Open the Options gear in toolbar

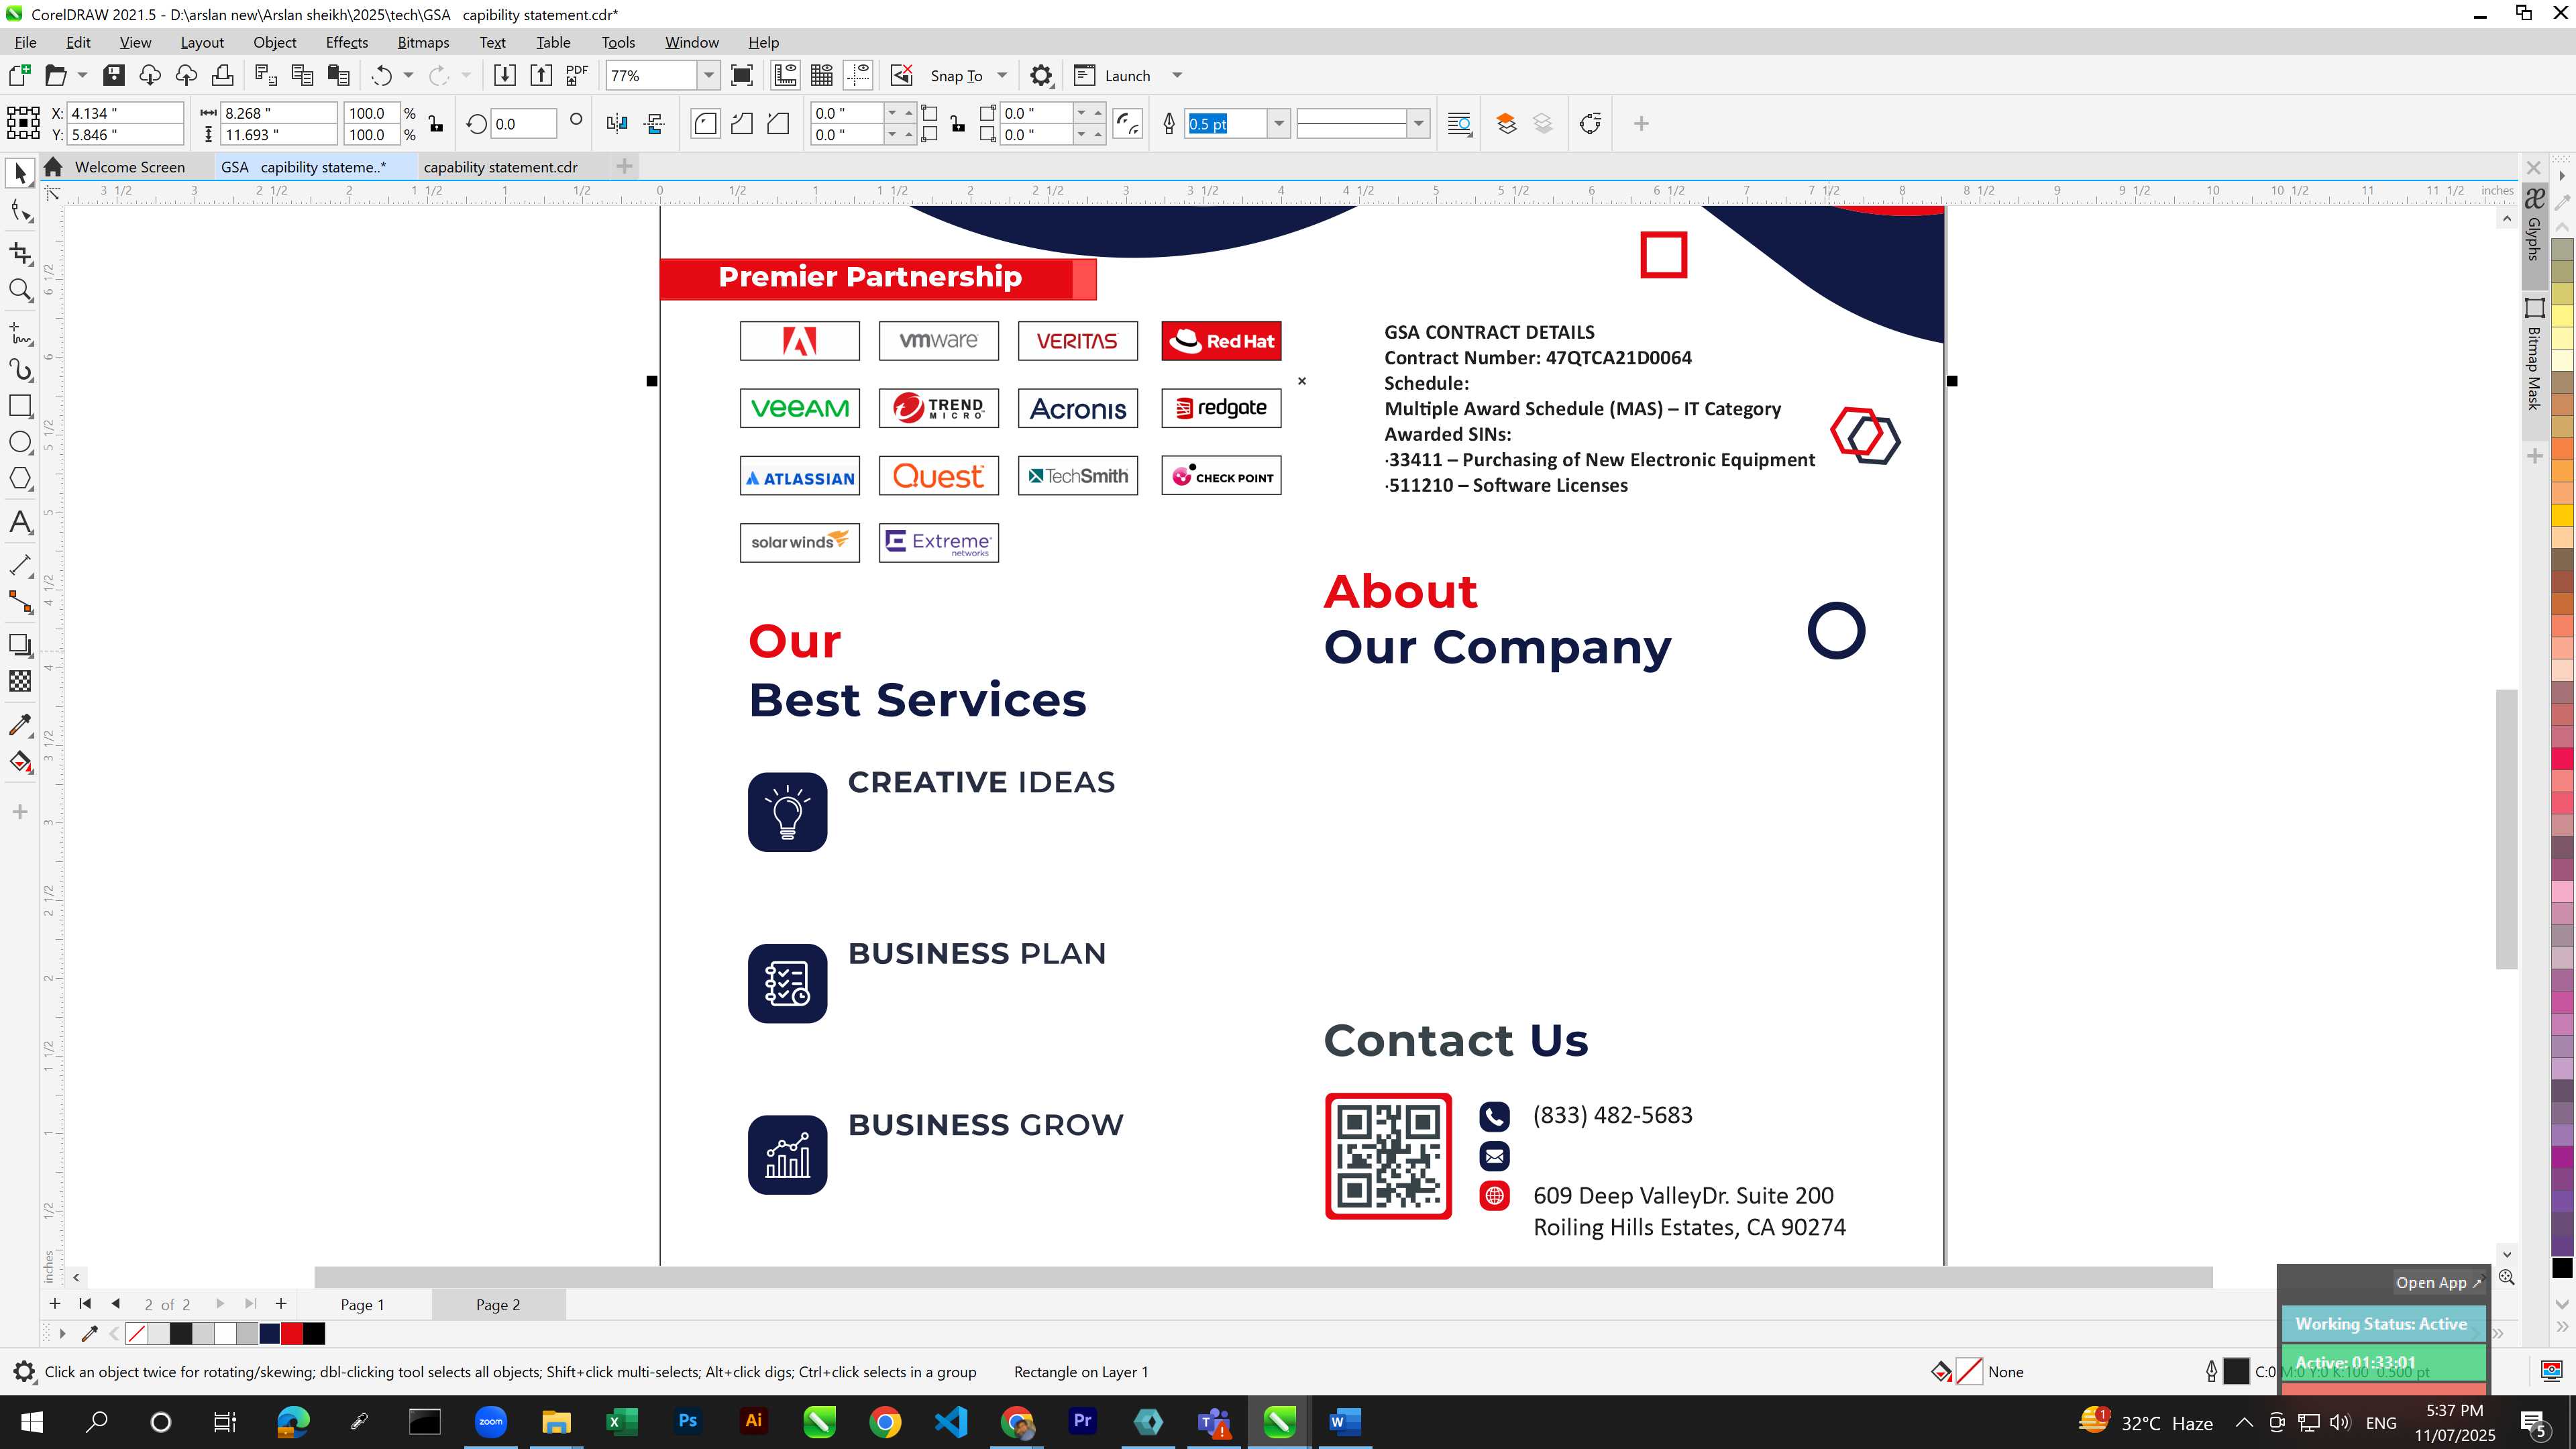[1041, 75]
